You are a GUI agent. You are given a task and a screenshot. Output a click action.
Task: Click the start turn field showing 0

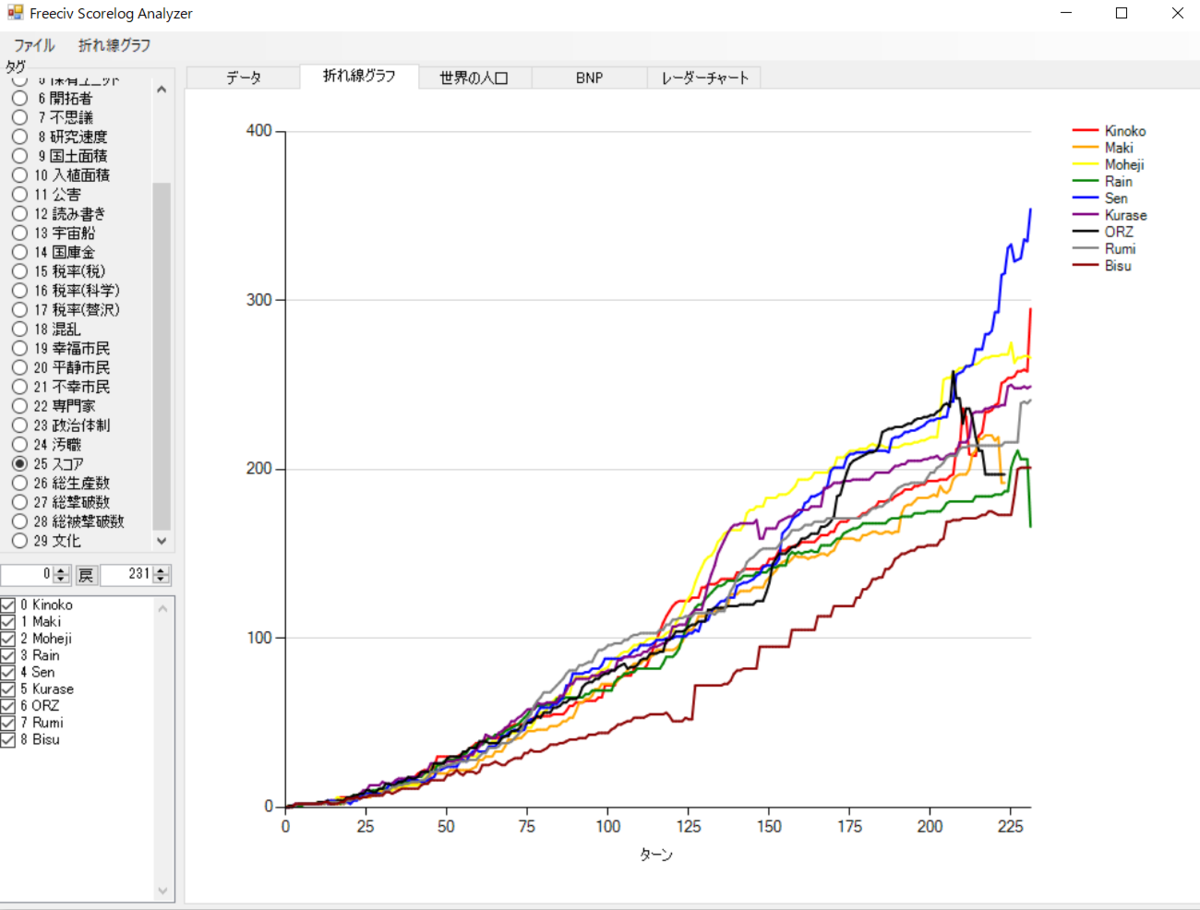coord(27,575)
